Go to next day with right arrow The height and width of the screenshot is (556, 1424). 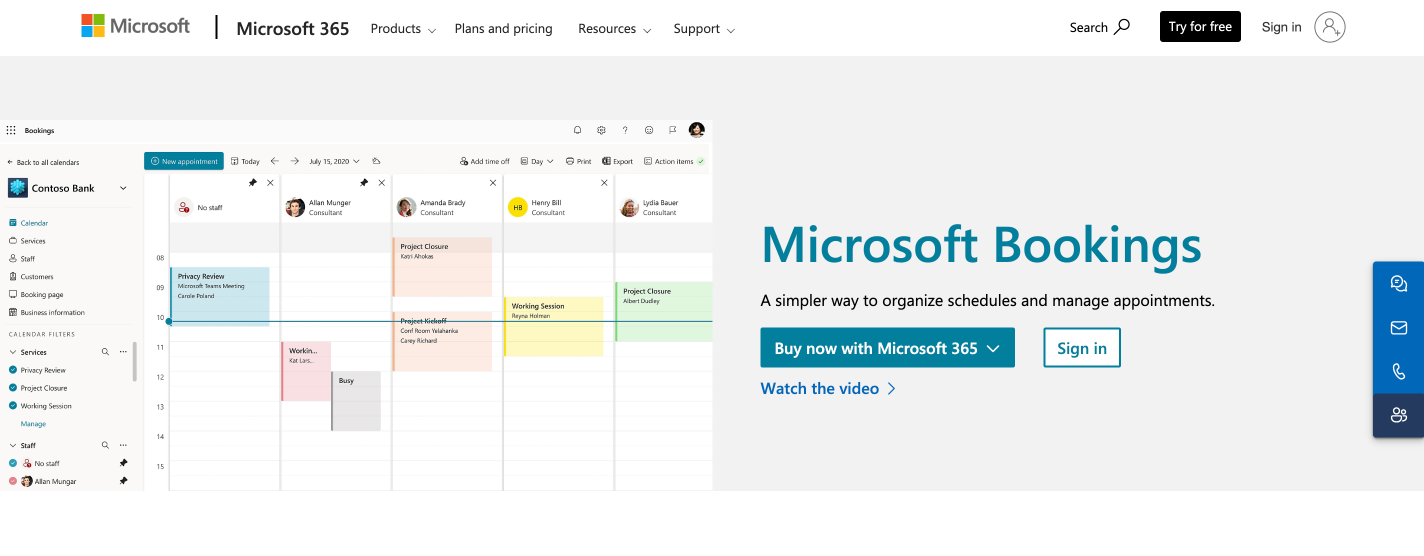(295, 161)
